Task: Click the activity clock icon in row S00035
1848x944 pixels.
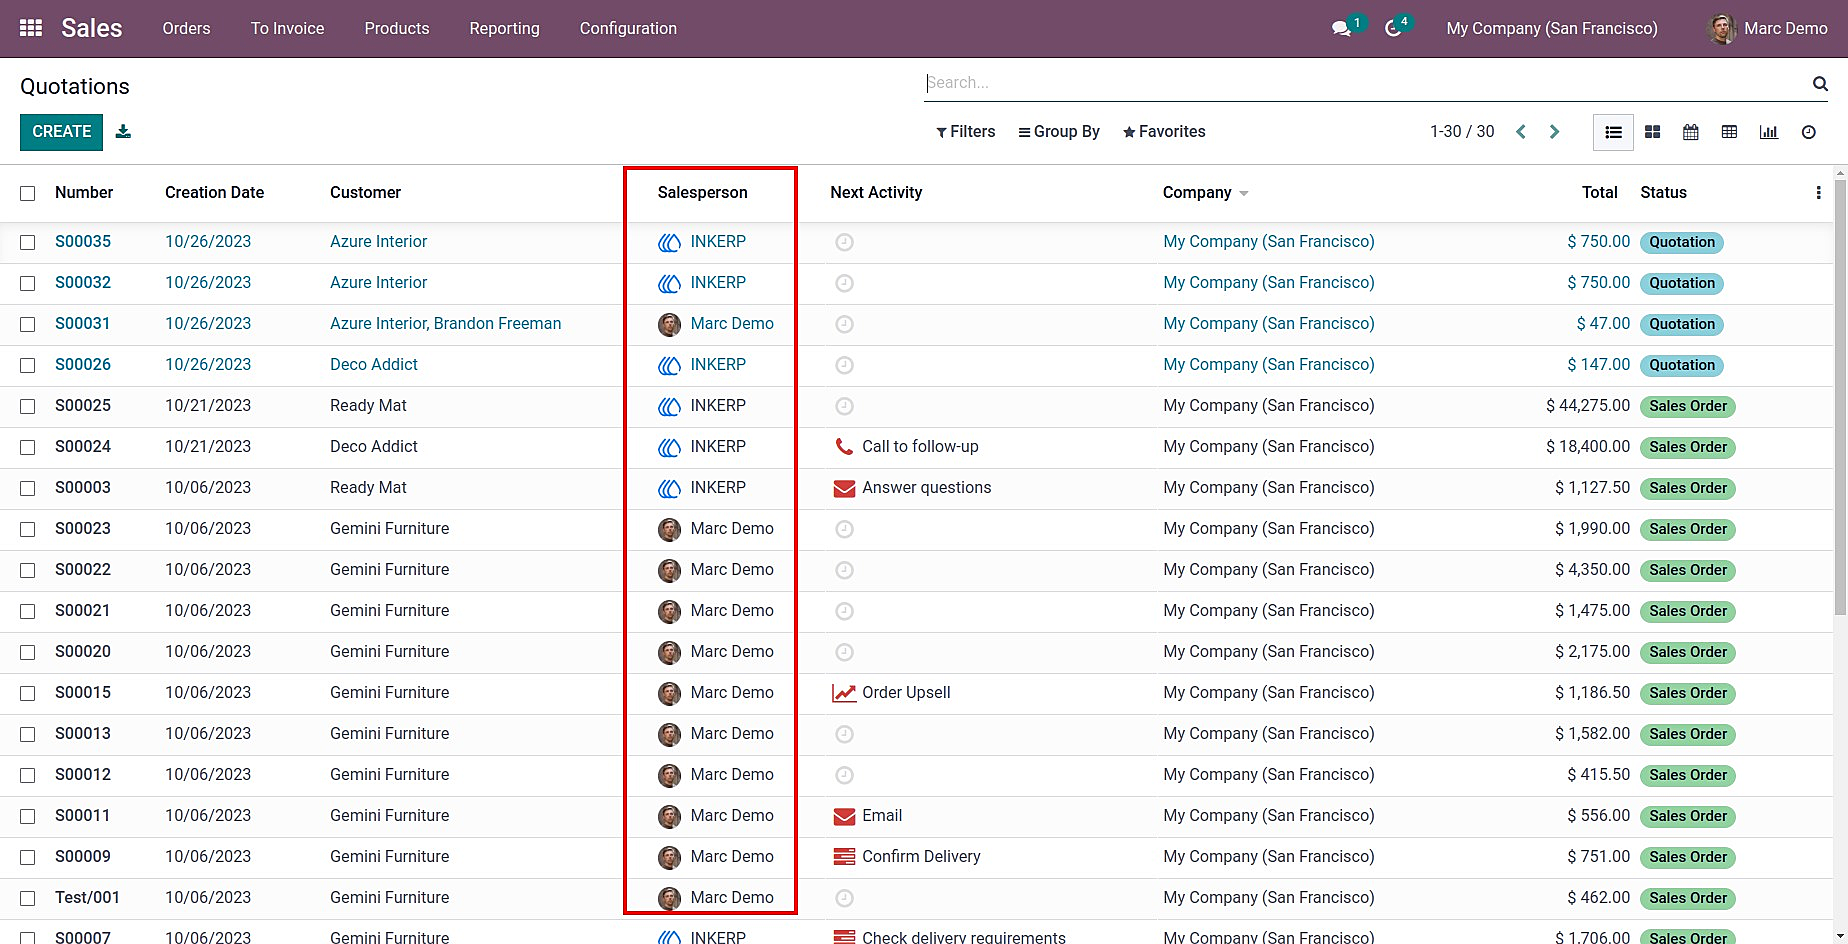Action: 844,242
